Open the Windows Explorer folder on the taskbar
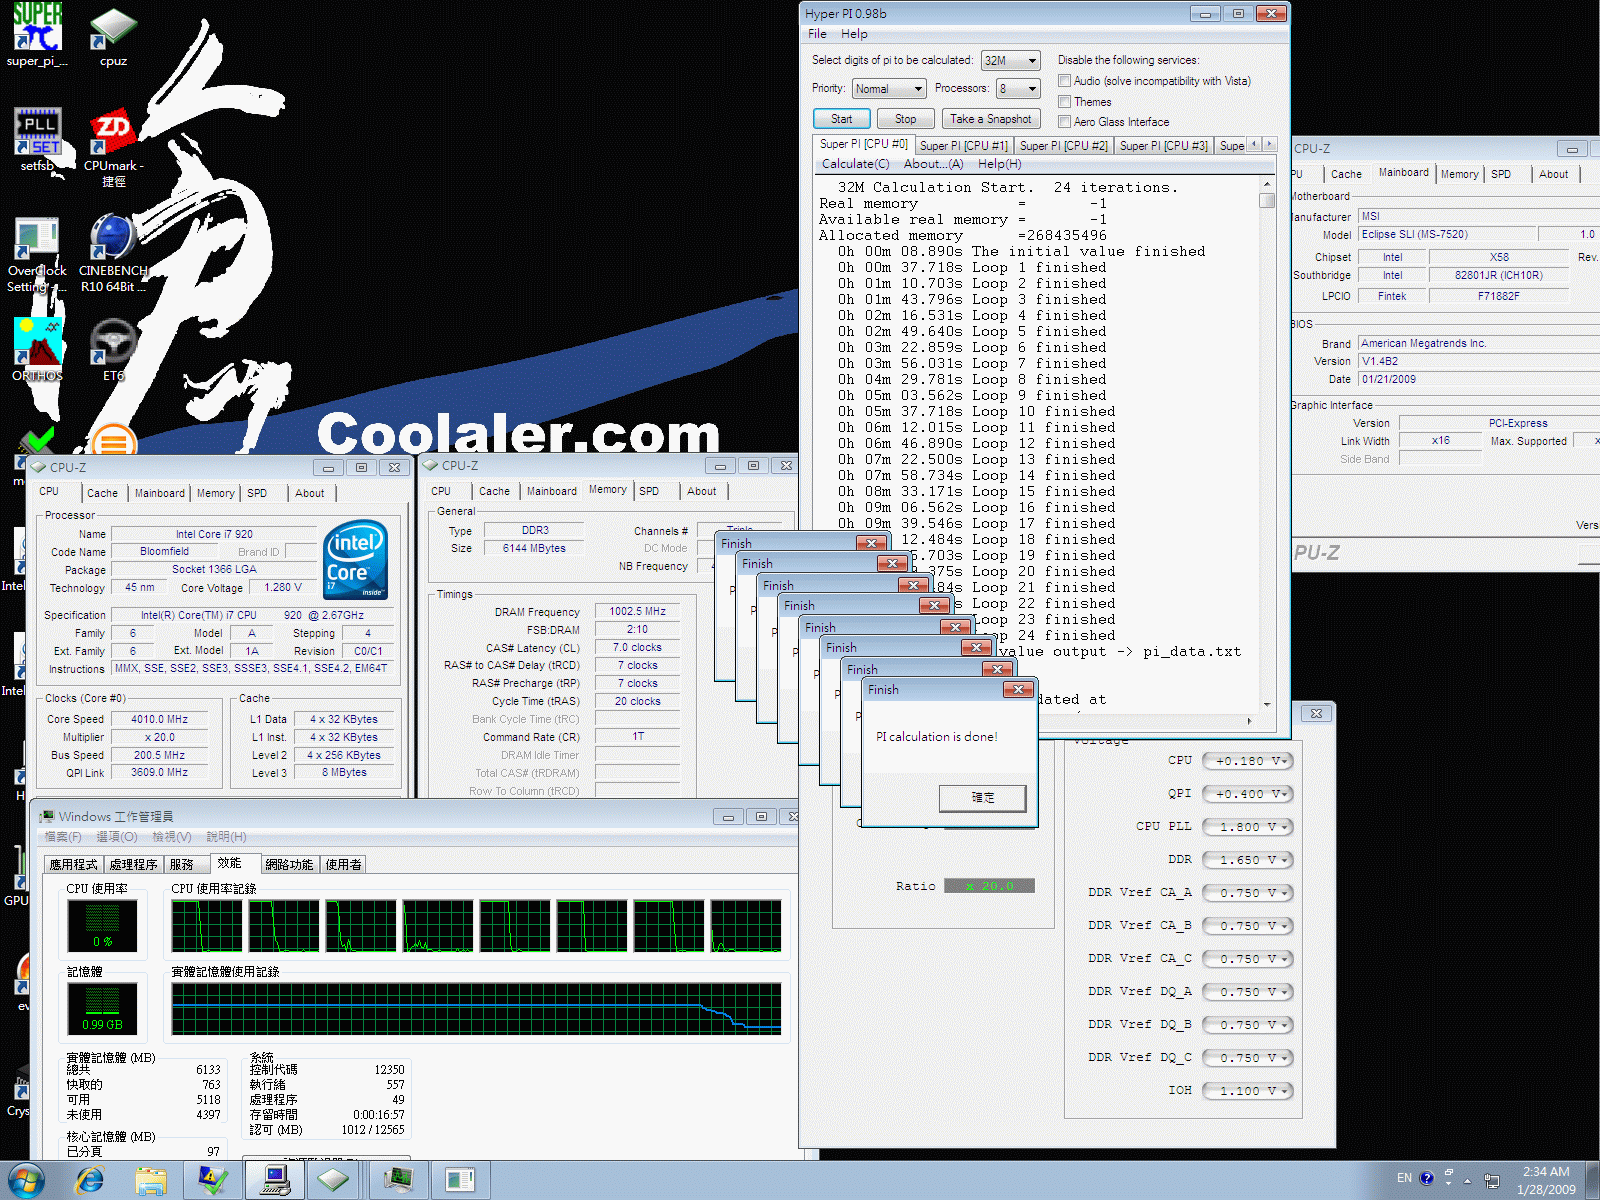The image size is (1600, 1200). tap(151, 1180)
